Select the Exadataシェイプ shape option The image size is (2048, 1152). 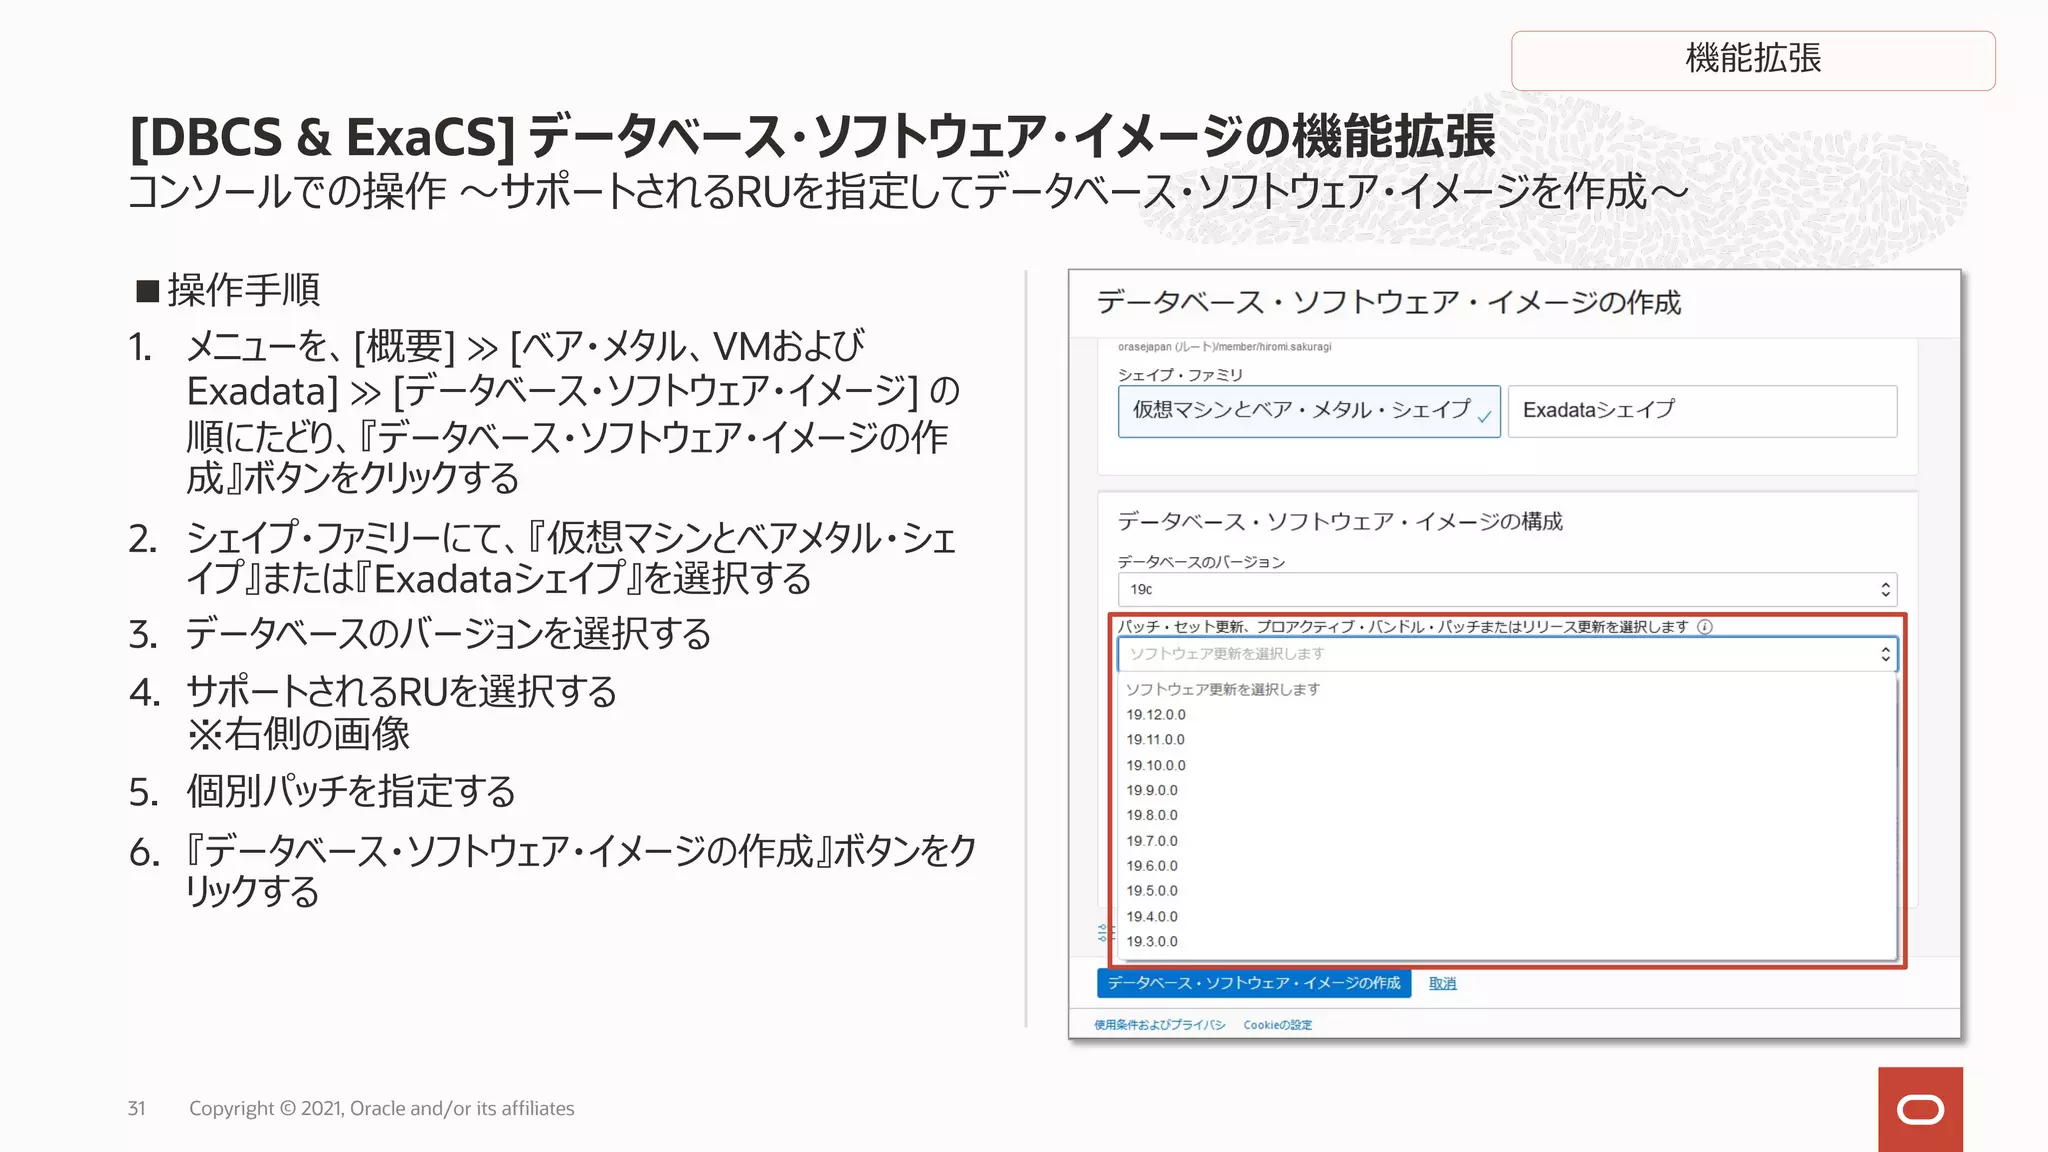tap(1701, 411)
